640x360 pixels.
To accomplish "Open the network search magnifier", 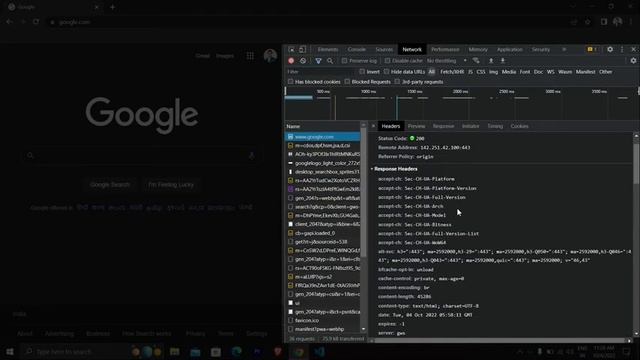I will pyautogui.click(x=330, y=61).
